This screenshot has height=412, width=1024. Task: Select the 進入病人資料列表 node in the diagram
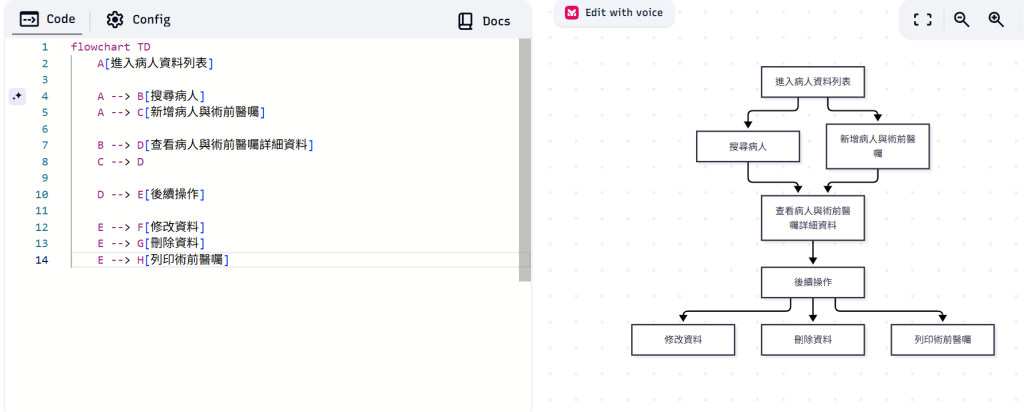(x=812, y=82)
